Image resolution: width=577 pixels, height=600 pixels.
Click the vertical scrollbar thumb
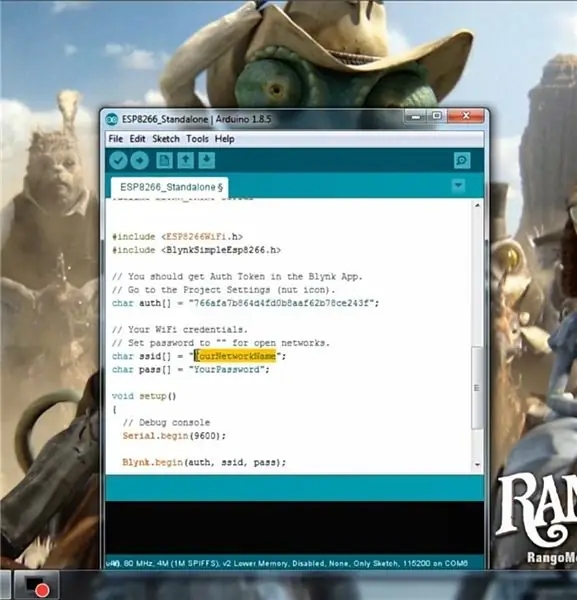(477, 388)
